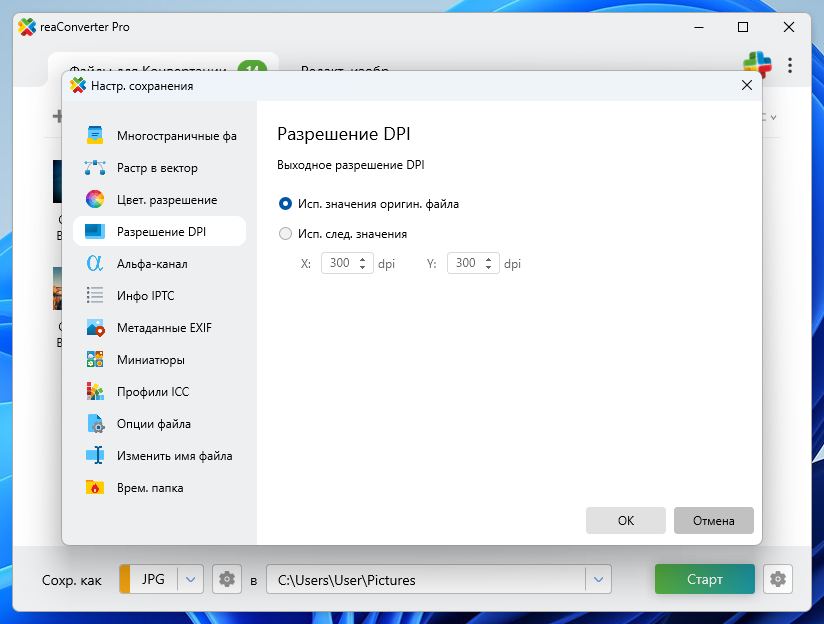
Task: Open the Миниатюры thumbnails icon
Action: pyautogui.click(x=95, y=360)
